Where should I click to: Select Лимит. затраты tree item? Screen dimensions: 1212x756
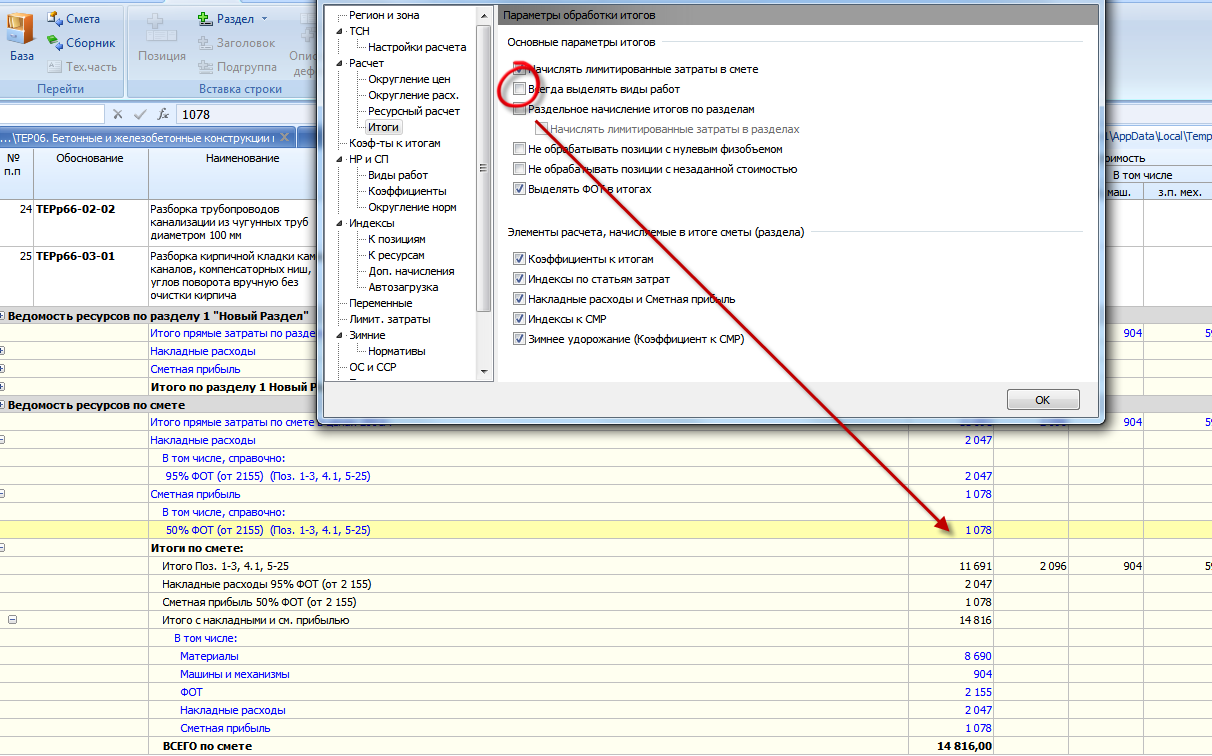(390, 319)
